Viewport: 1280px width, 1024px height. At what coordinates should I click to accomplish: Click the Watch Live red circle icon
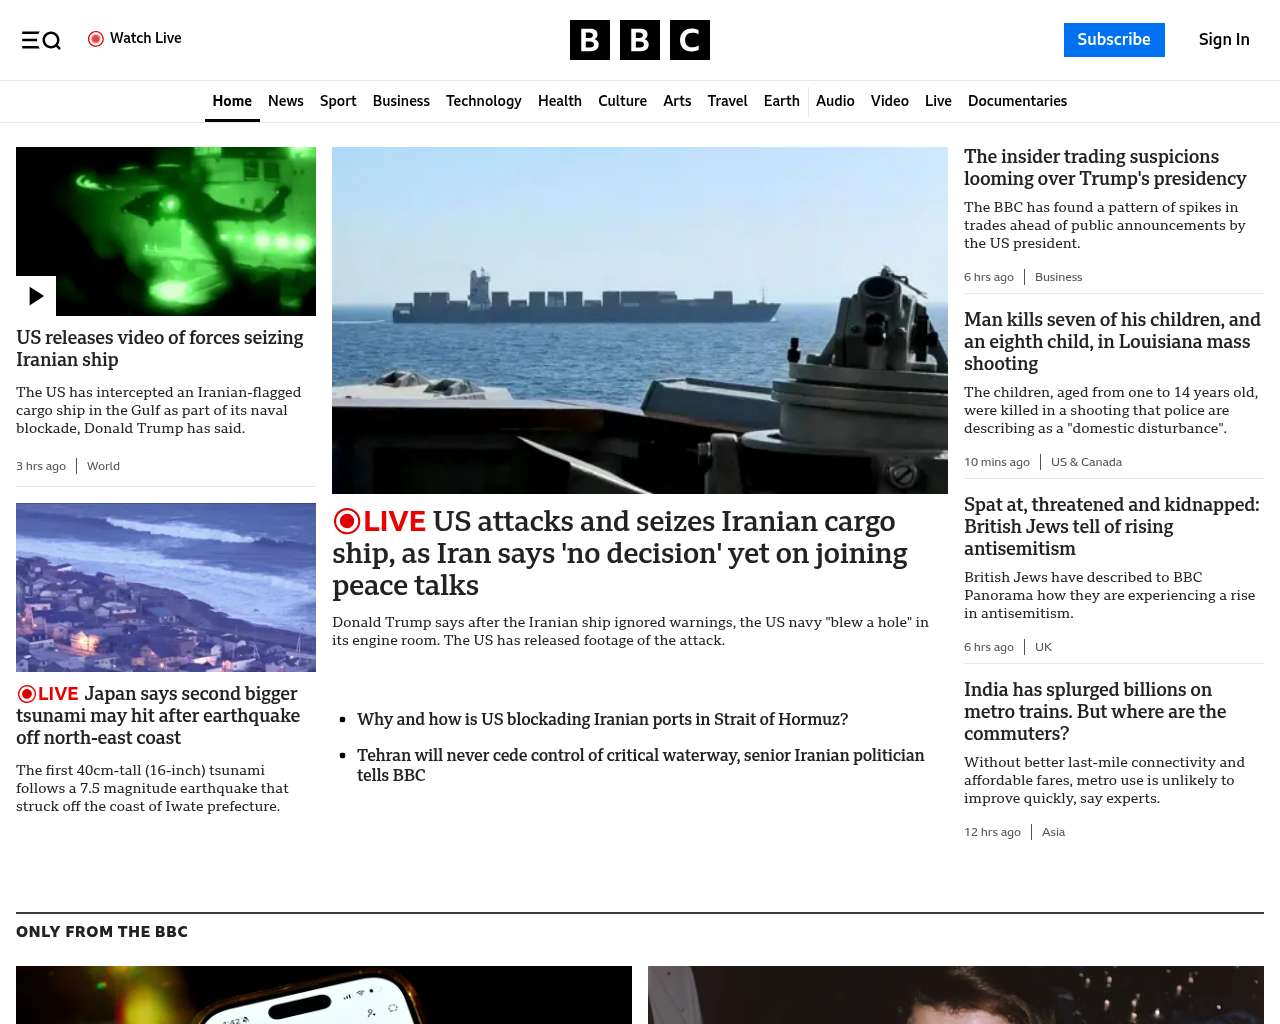pyautogui.click(x=96, y=39)
